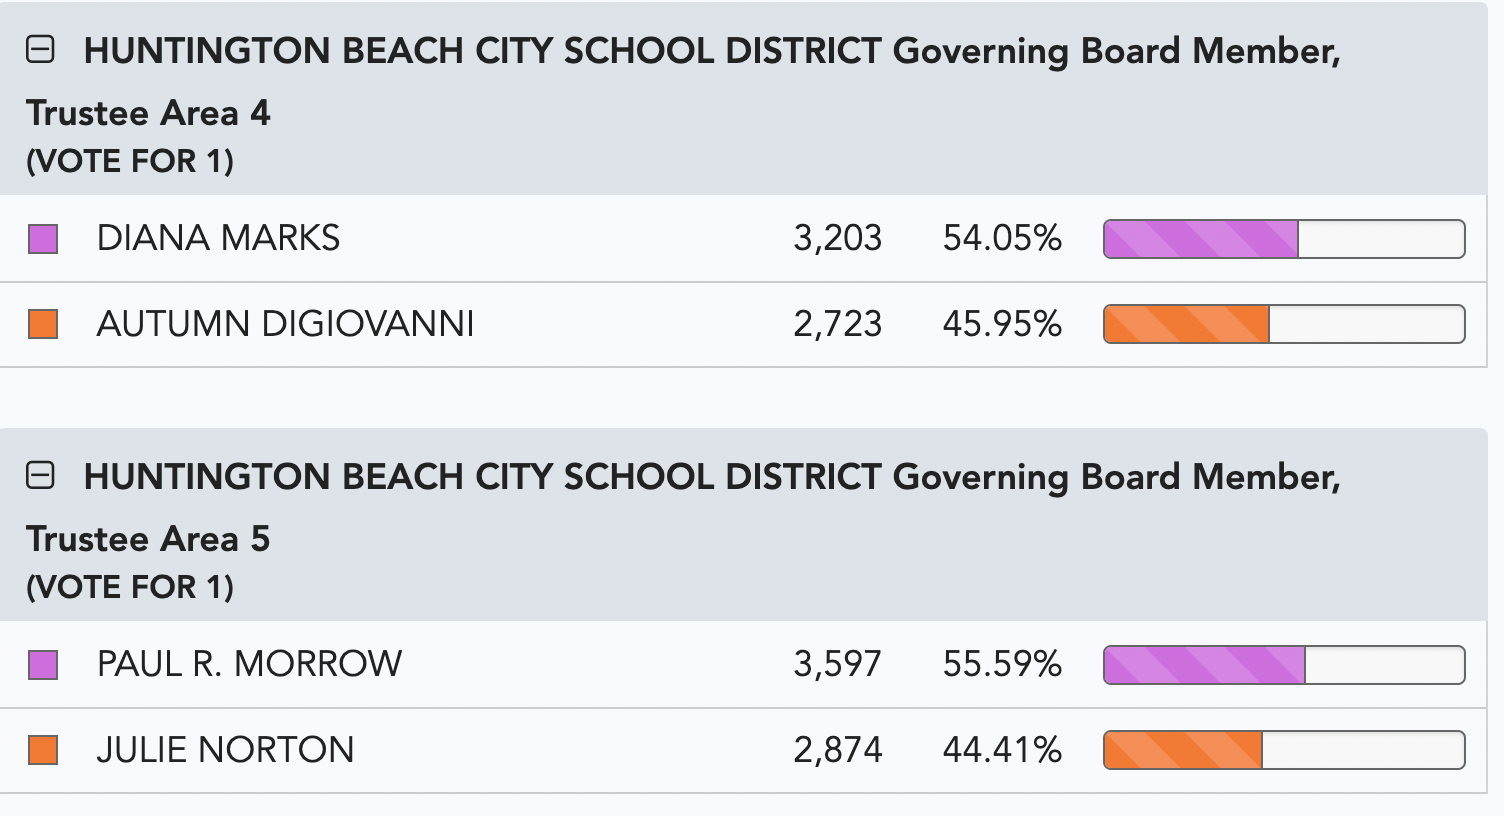This screenshot has width=1504, height=816.
Task: Collapse the Trustee Area 5 contest section
Action: click(40, 476)
